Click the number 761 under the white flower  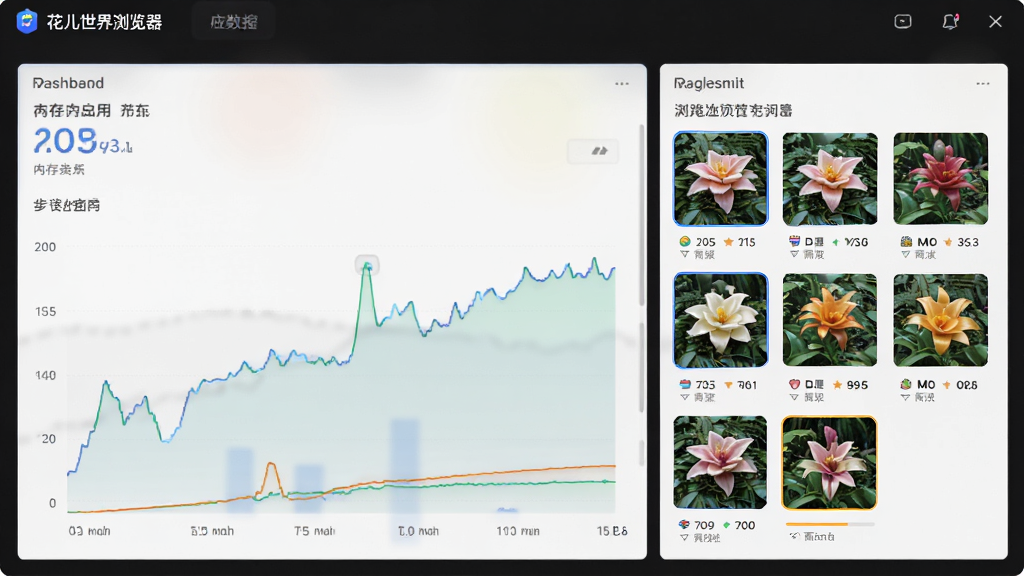pyautogui.click(x=747, y=385)
